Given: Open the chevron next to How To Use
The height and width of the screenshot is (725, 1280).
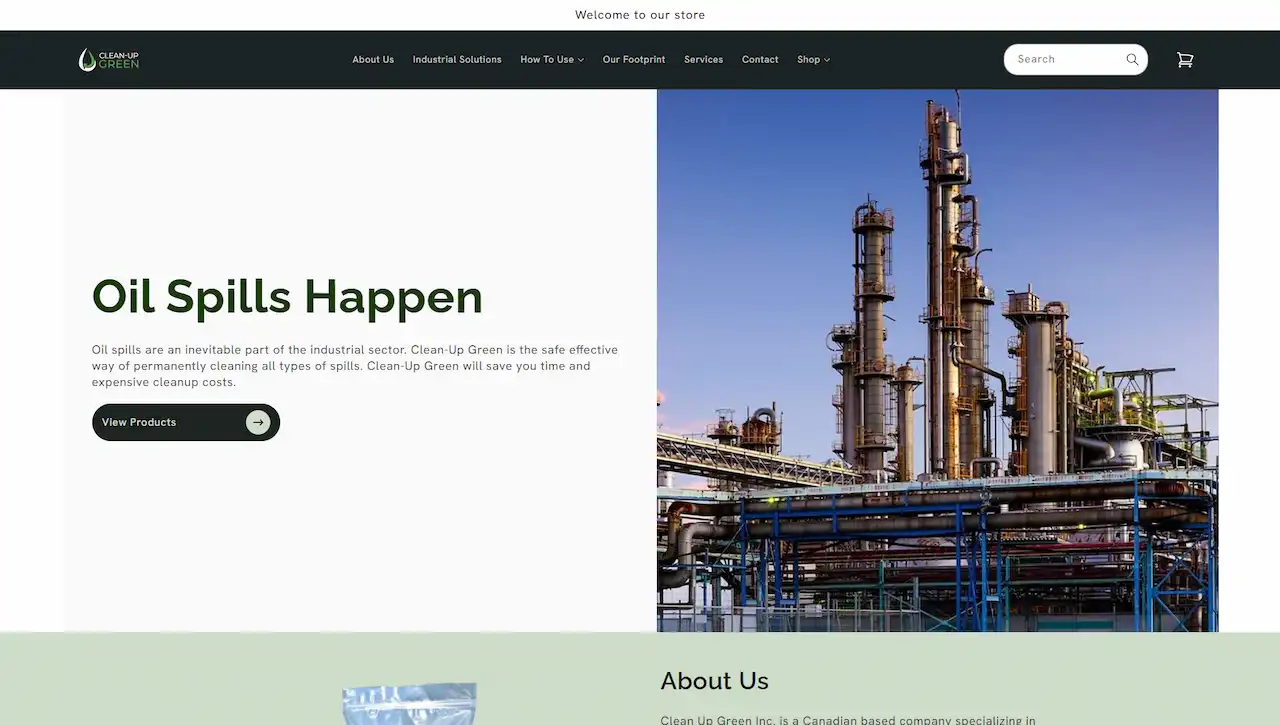Looking at the screenshot, I should pyautogui.click(x=581, y=60).
